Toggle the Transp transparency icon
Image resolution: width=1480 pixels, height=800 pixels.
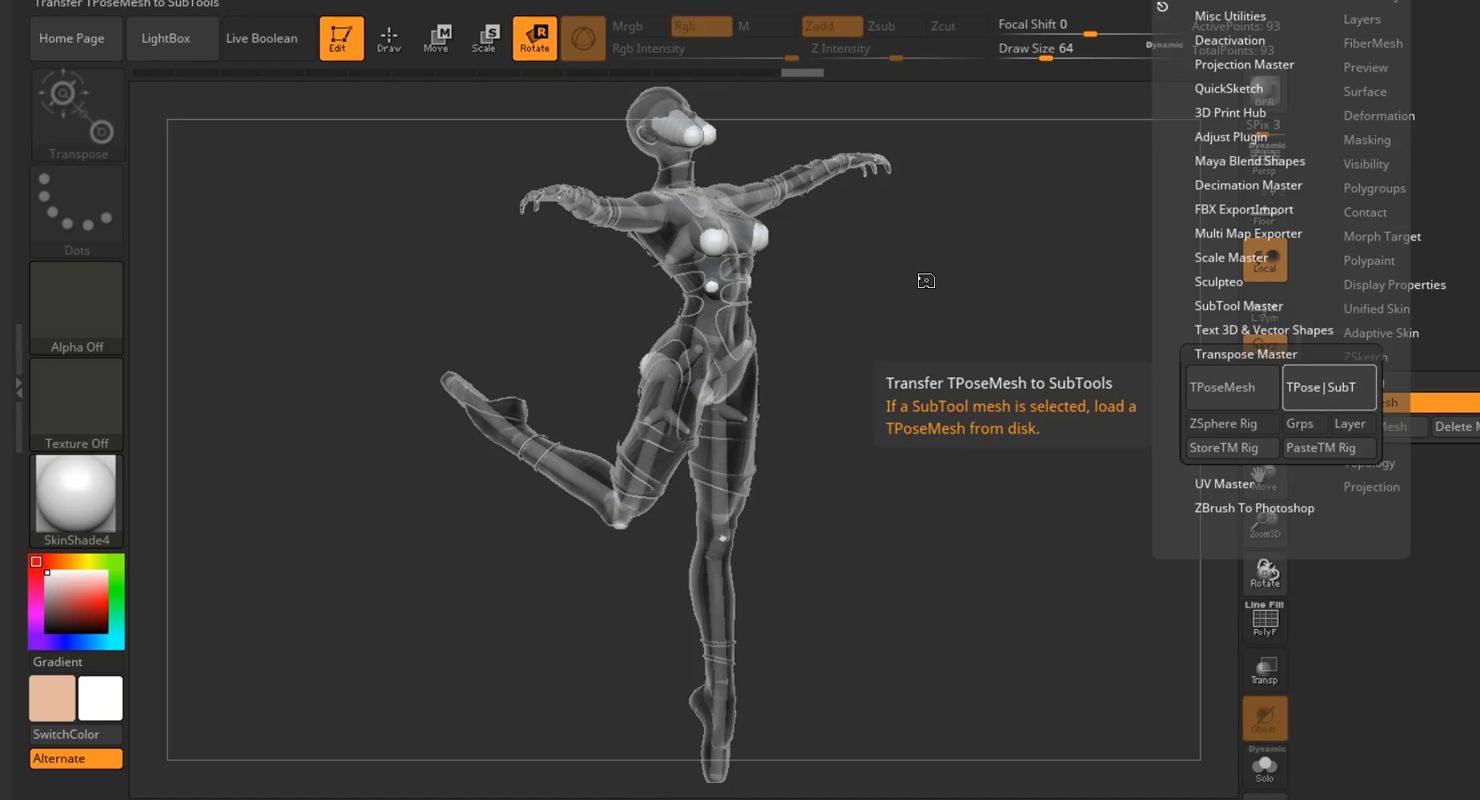[1265, 670]
